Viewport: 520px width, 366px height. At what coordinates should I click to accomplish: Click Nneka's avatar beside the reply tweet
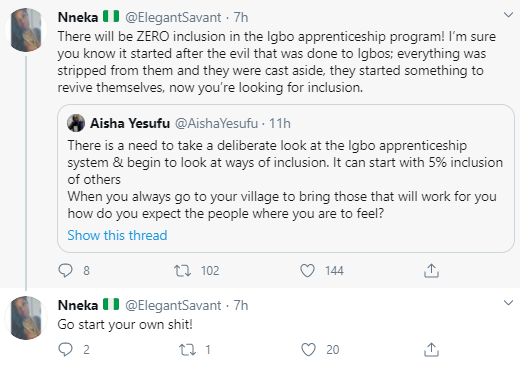(x=26, y=318)
